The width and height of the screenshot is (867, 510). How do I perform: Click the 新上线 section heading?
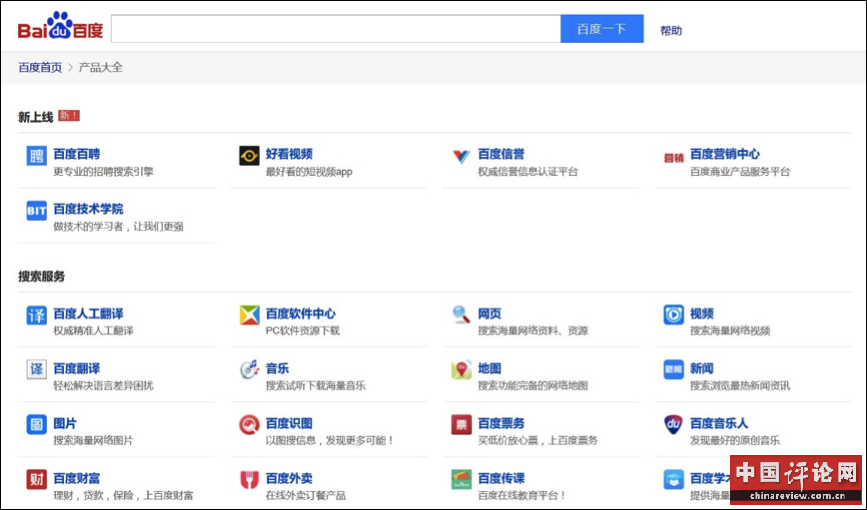click(35, 117)
